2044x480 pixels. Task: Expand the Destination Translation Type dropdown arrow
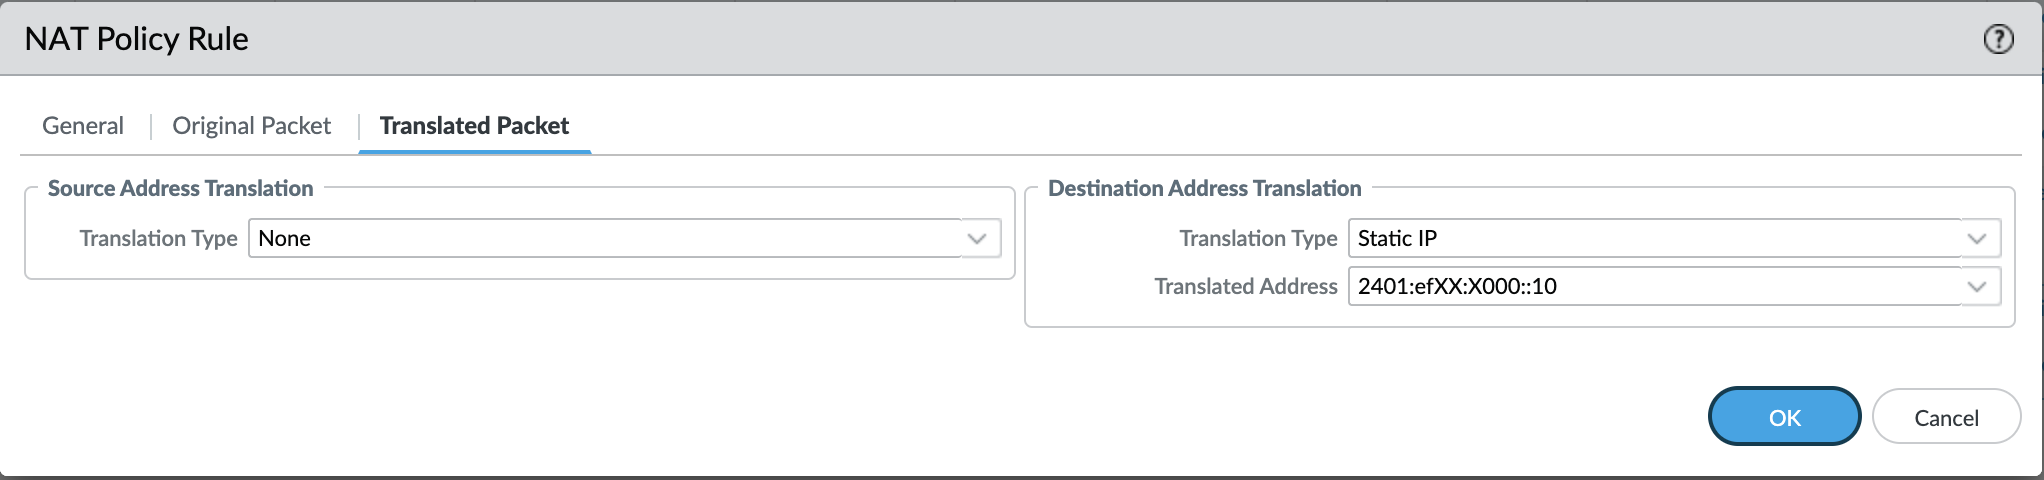tap(1976, 239)
